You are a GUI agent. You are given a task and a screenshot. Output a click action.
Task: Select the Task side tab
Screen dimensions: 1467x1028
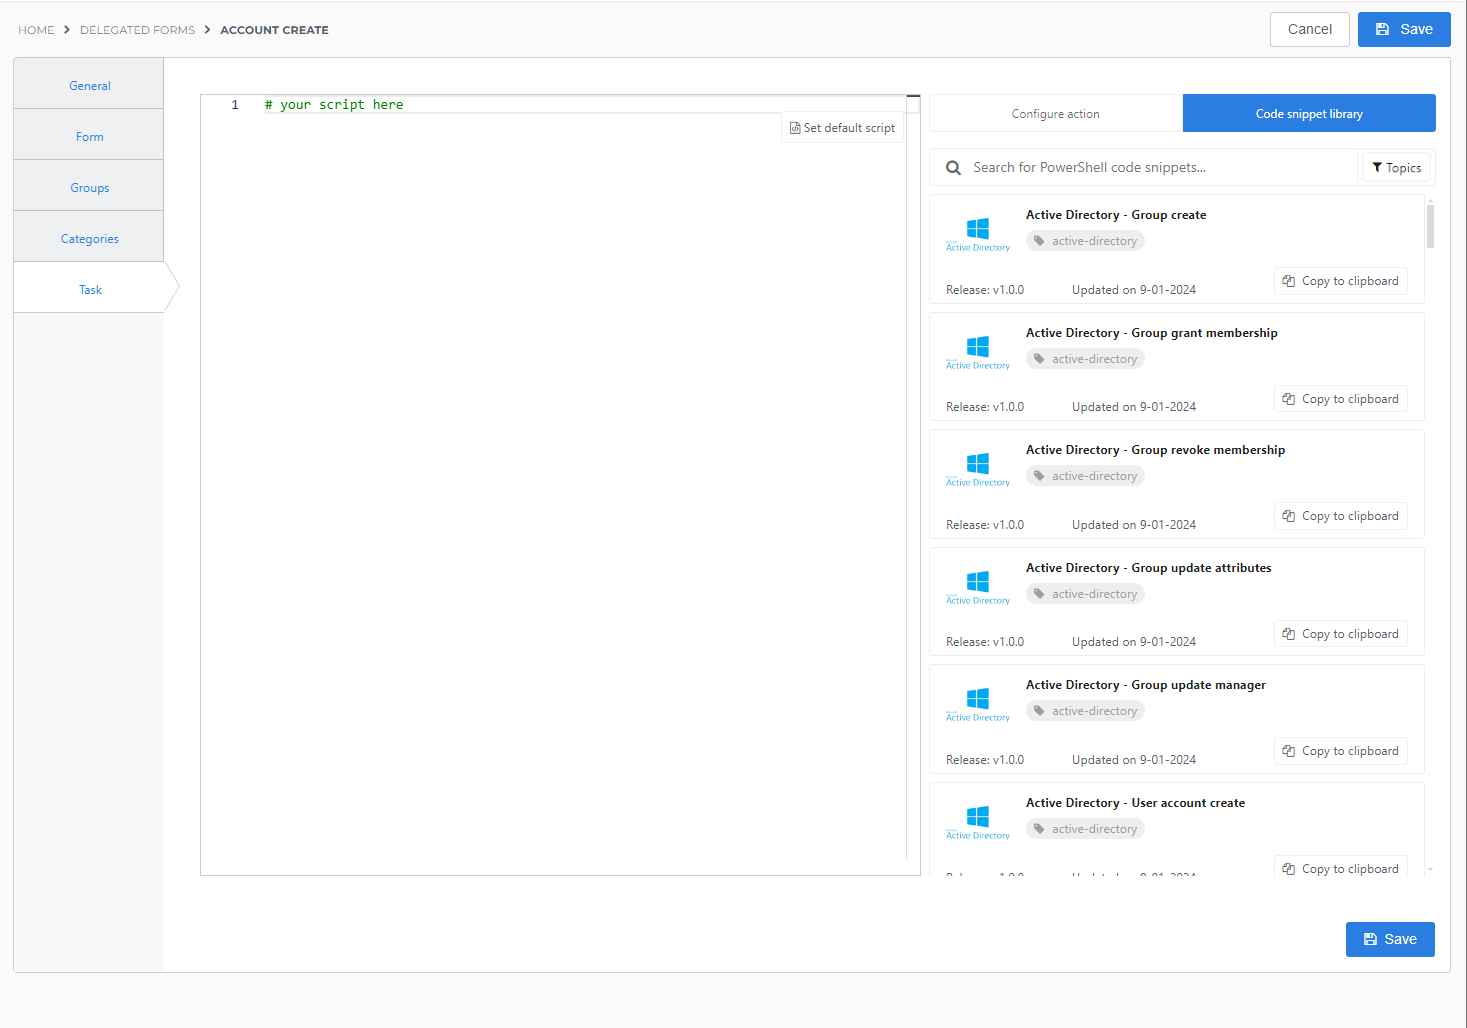tap(90, 288)
